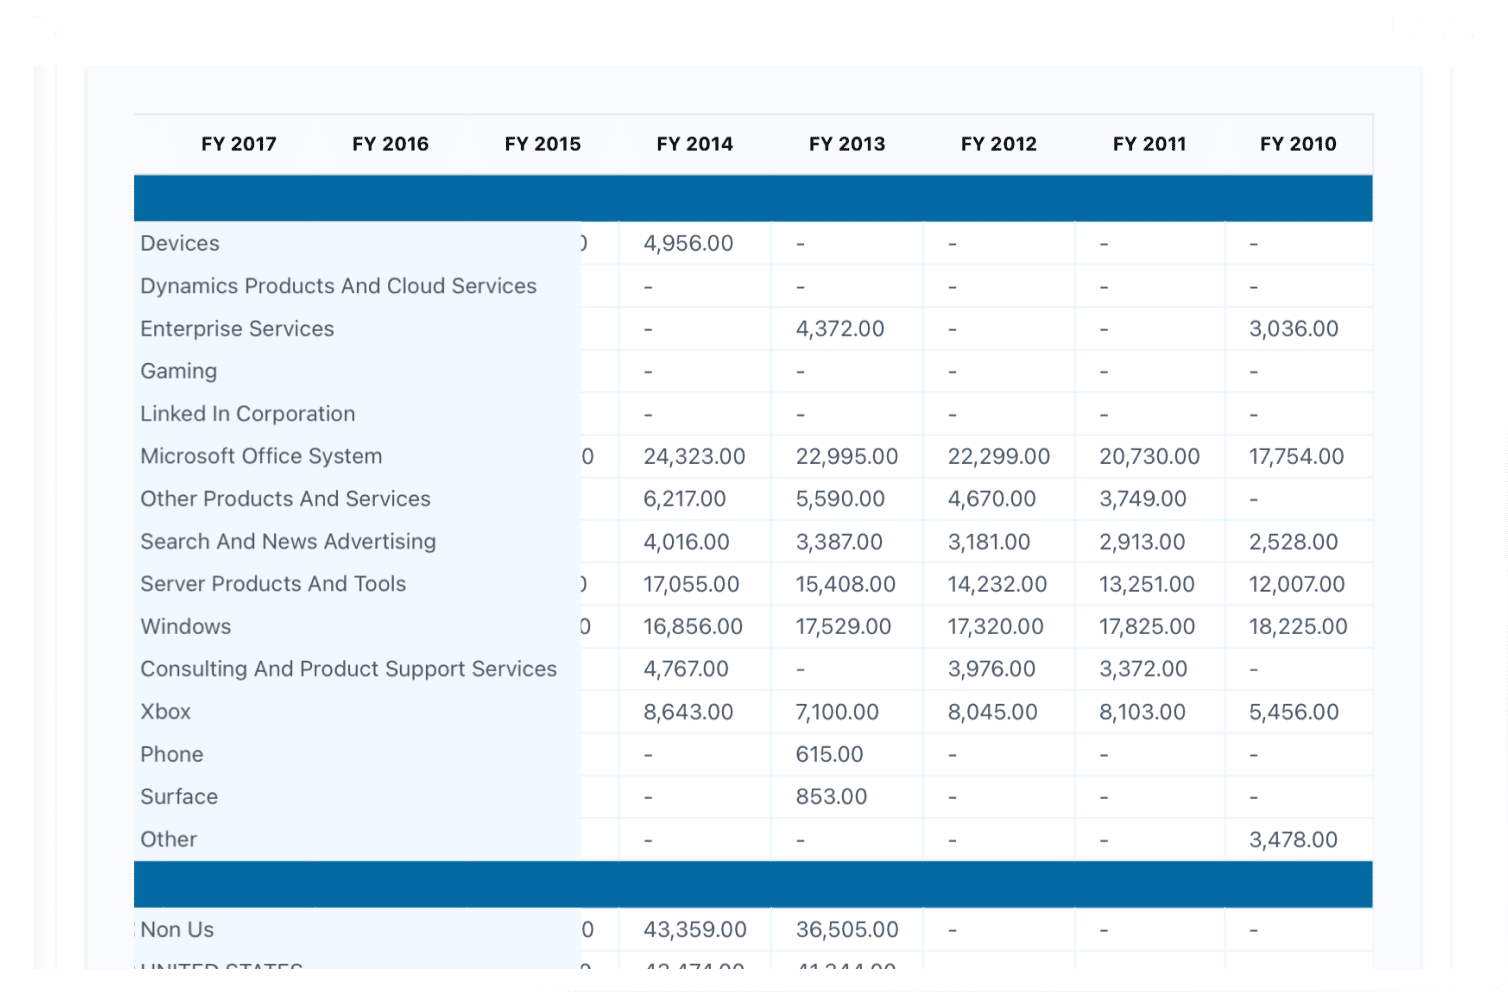1508x992 pixels.
Task: Select the Phone row label
Action: tap(172, 755)
